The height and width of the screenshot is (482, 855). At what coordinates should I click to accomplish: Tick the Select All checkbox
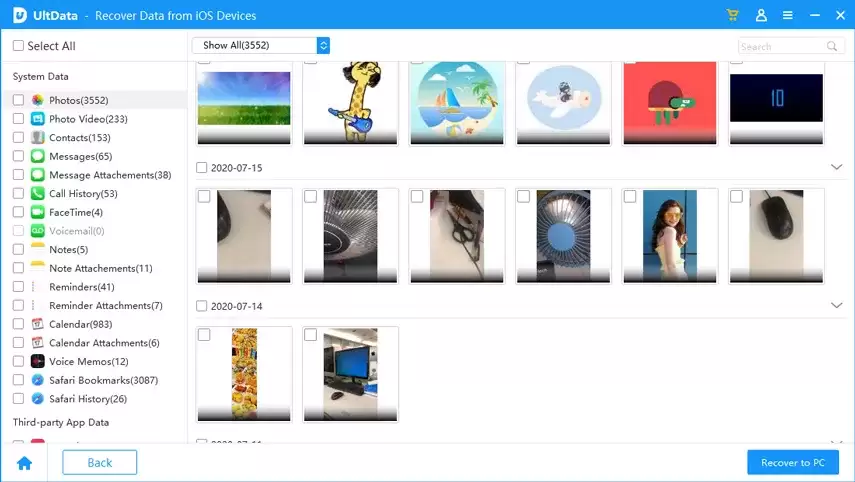(18, 46)
